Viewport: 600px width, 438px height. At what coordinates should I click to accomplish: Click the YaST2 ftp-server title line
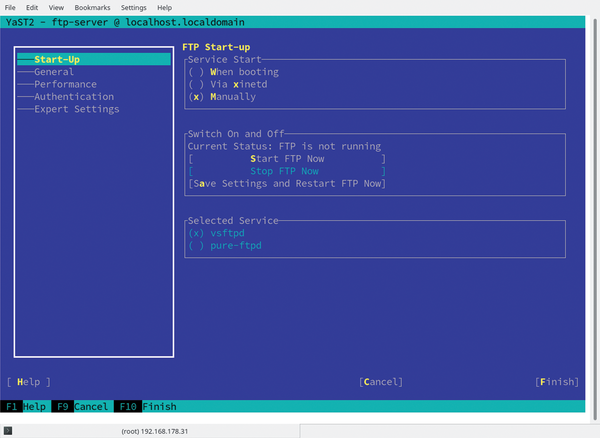click(125, 22)
